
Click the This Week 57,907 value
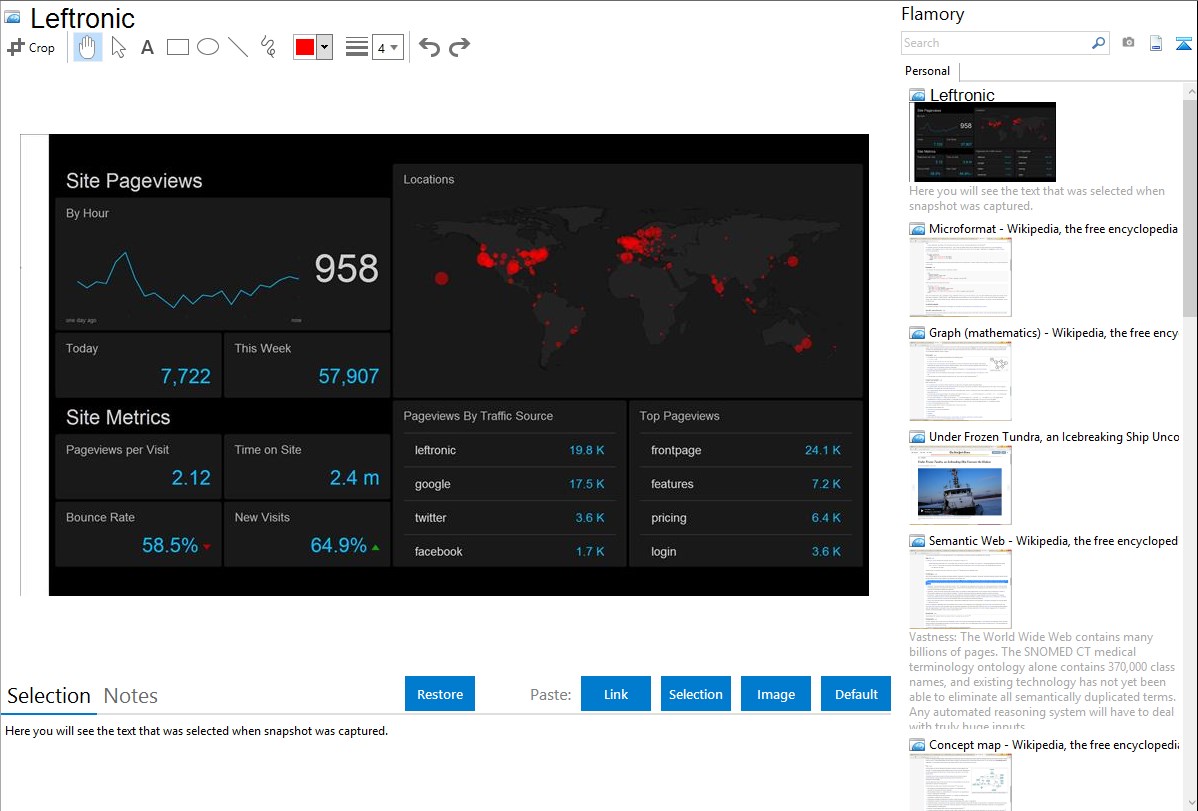coord(348,376)
